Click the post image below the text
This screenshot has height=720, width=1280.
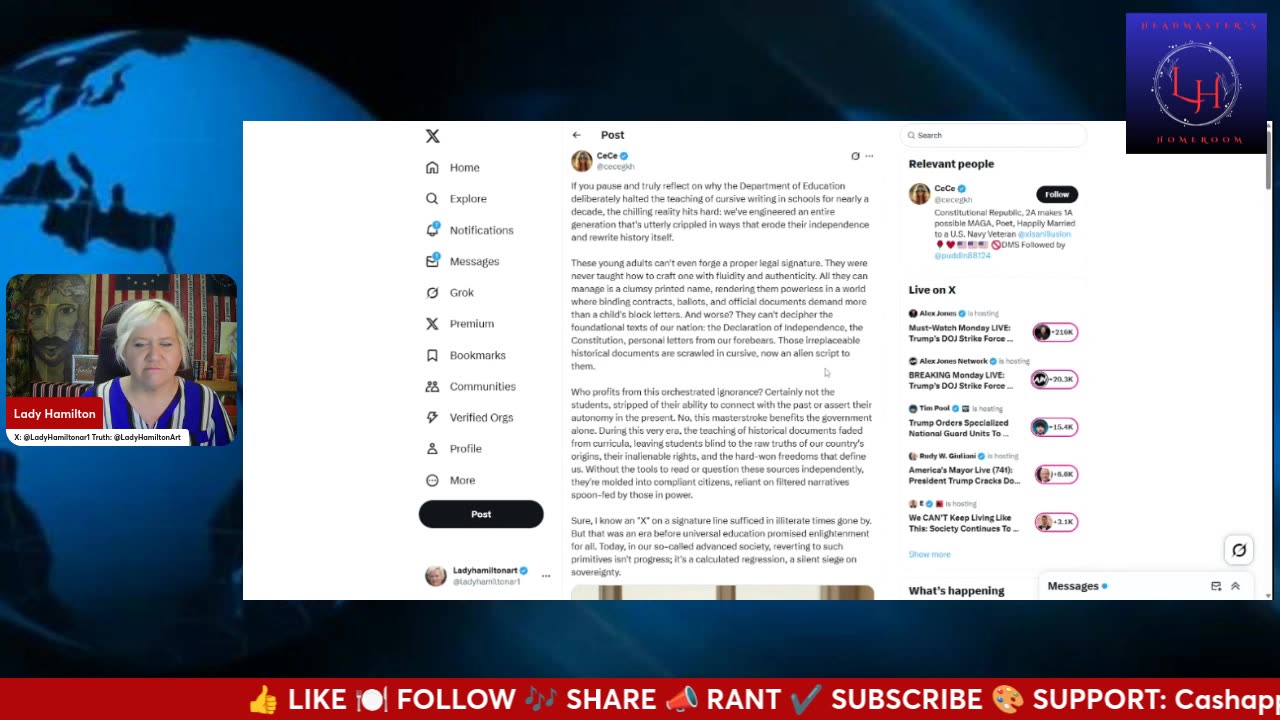[722, 593]
